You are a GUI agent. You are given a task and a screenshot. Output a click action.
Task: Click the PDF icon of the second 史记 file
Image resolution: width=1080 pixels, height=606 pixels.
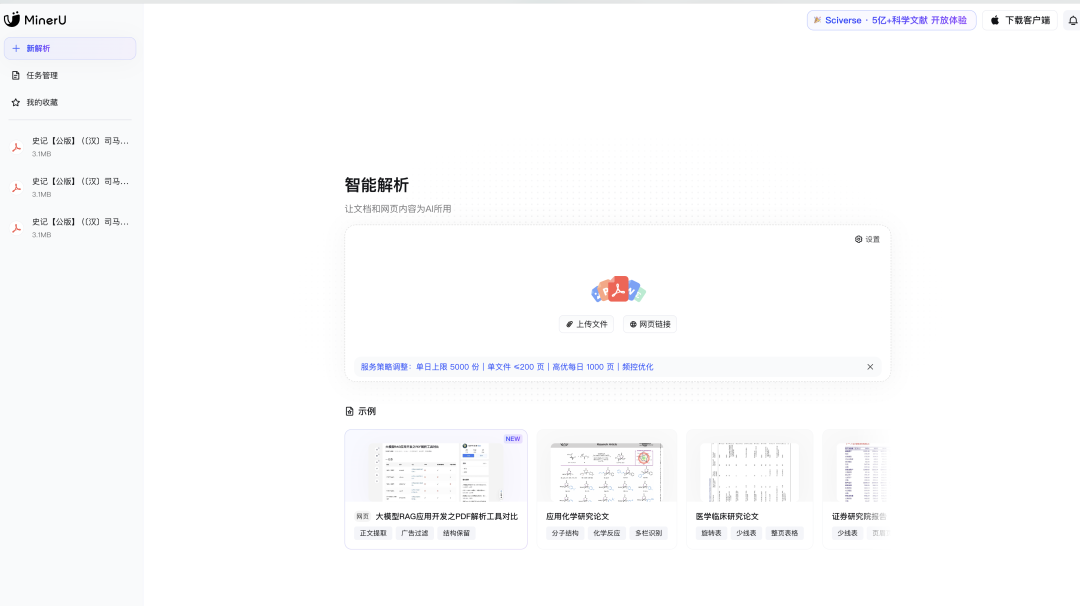pyautogui.click(x=17, y=187)
